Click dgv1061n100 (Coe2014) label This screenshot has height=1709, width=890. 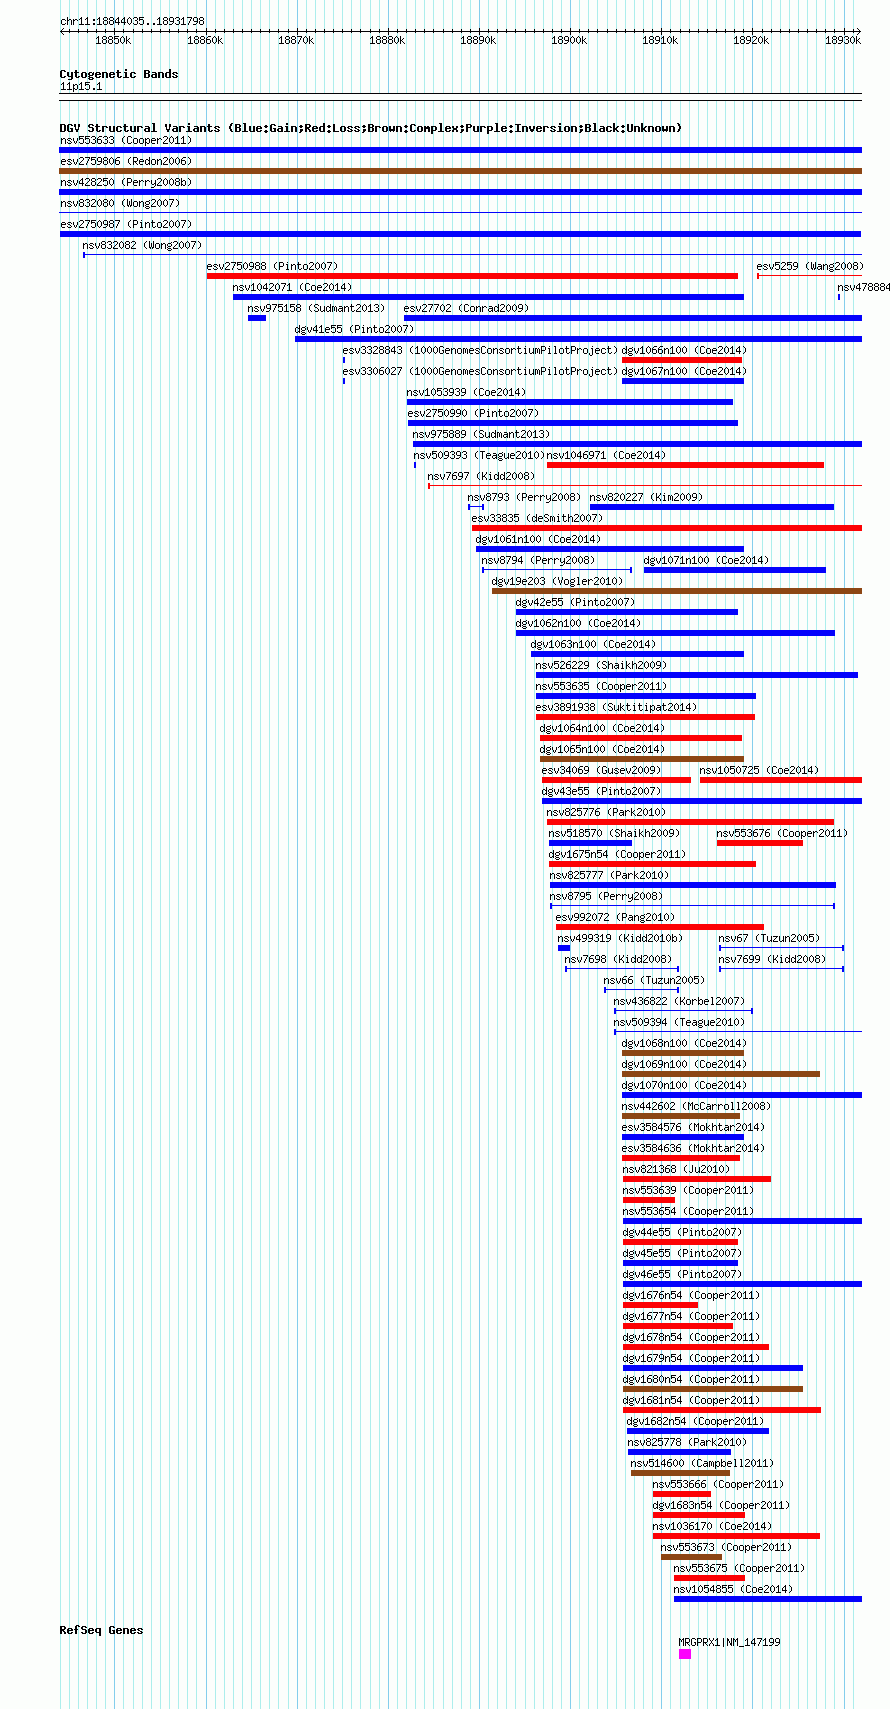(538, 539)
